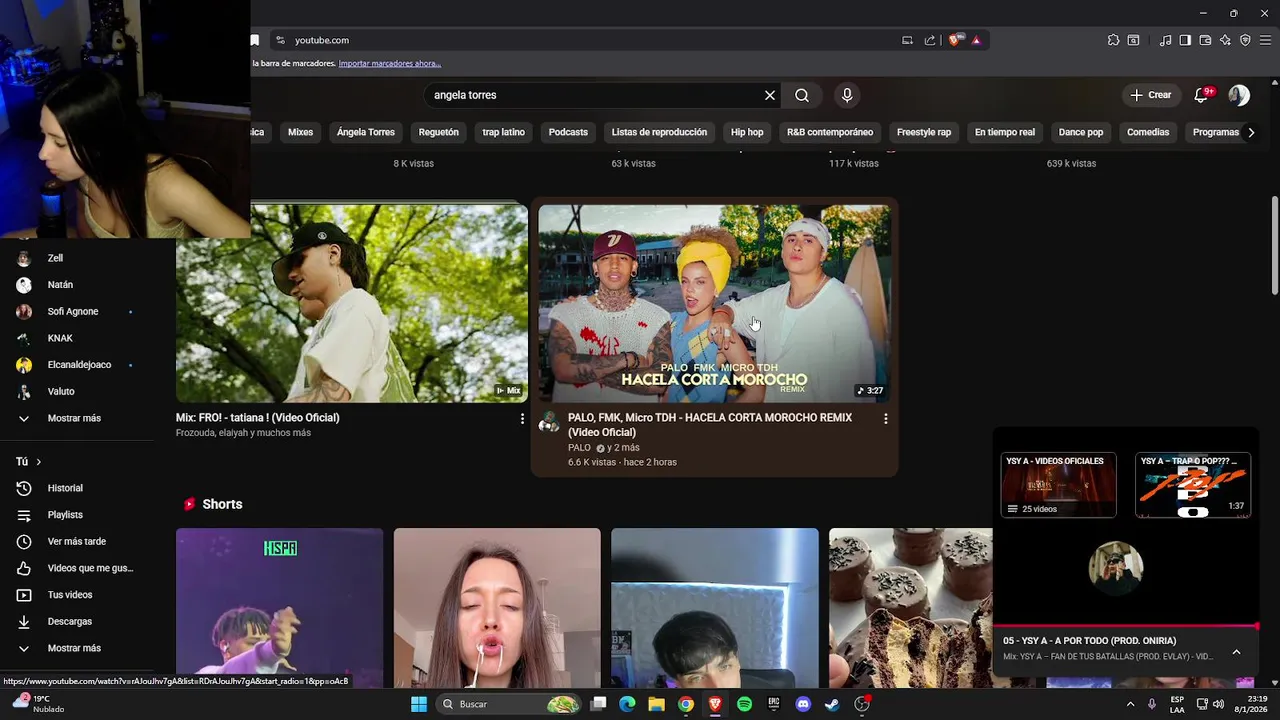
Task: Open Steam from the taskbar
Action: [x=832, y=704]
